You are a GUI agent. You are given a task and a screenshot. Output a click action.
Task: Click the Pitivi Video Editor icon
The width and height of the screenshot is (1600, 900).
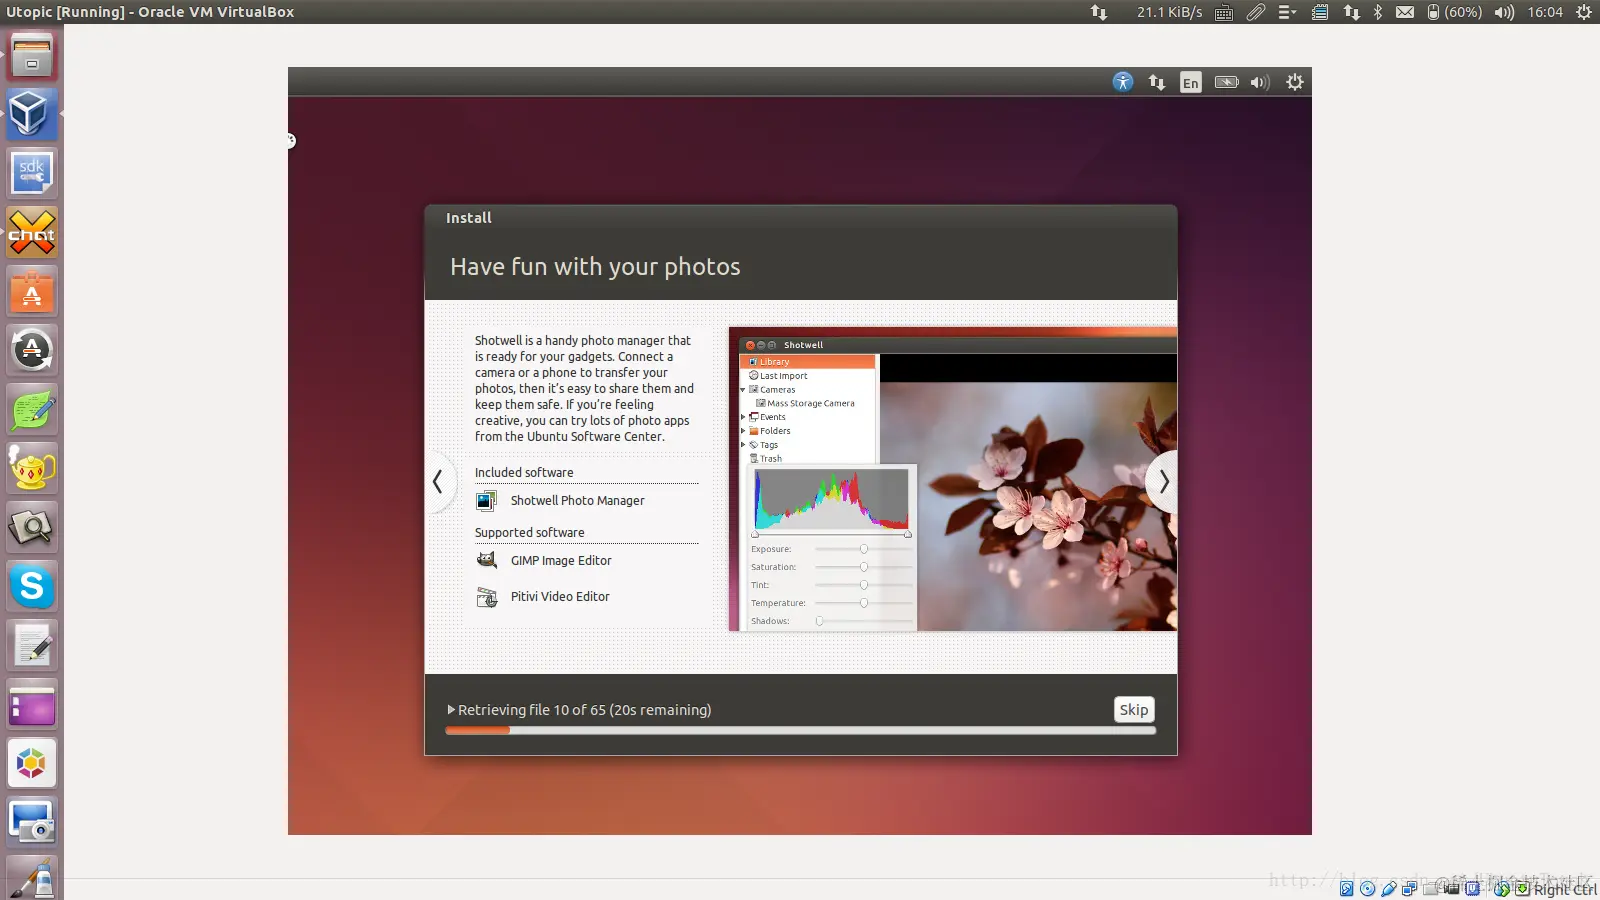[487, 597]
